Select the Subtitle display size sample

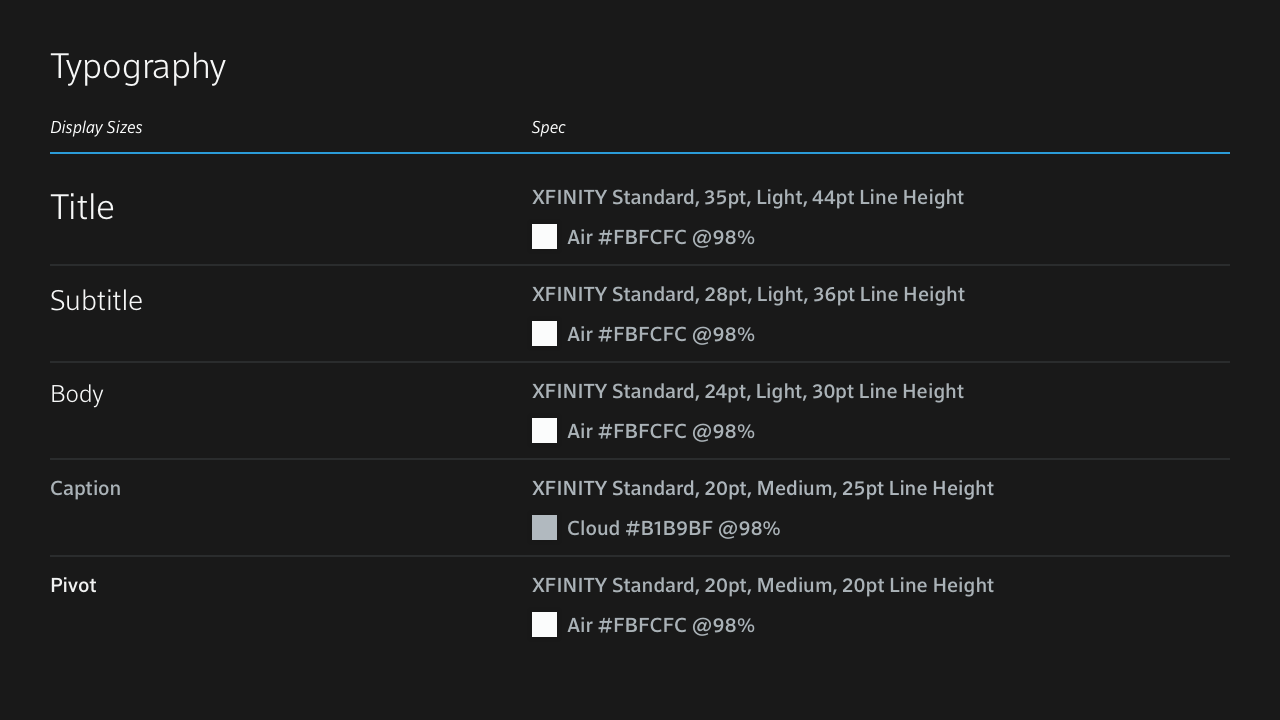coord(96,300)
